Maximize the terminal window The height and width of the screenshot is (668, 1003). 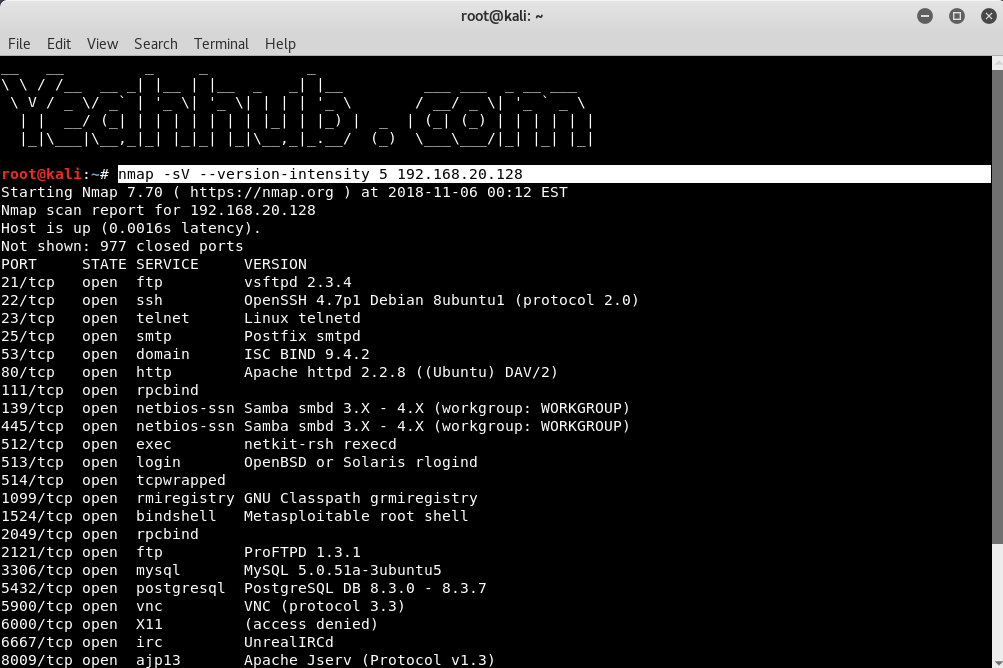[x=957, y=16]
